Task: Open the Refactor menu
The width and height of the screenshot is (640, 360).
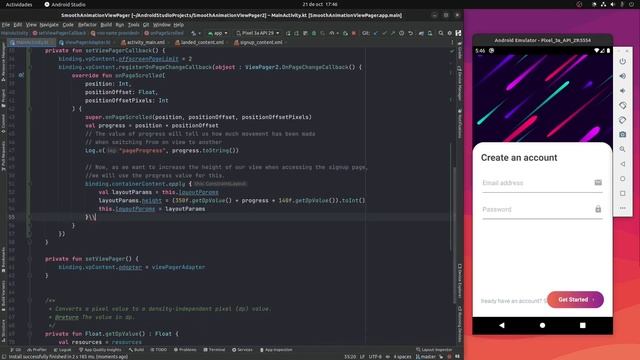Action: click(87, 24)
